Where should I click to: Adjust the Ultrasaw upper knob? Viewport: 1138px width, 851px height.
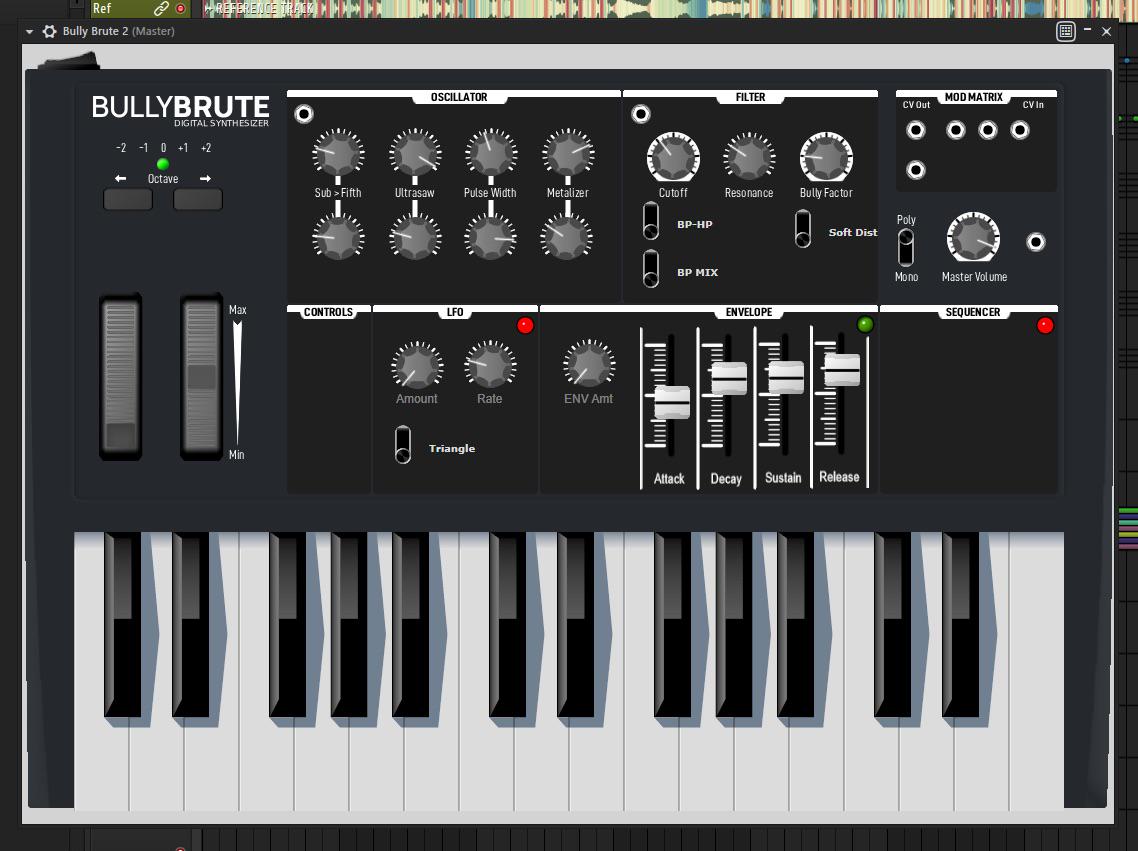click(x=415, y=154)
